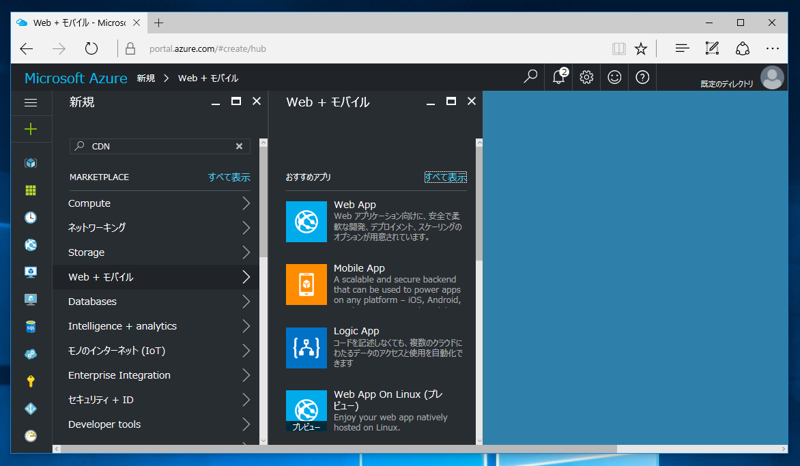Click すべて表示 link beside おすすめアプリ
This screenshot has width=800, height=466.
click(x=445, y=177)
